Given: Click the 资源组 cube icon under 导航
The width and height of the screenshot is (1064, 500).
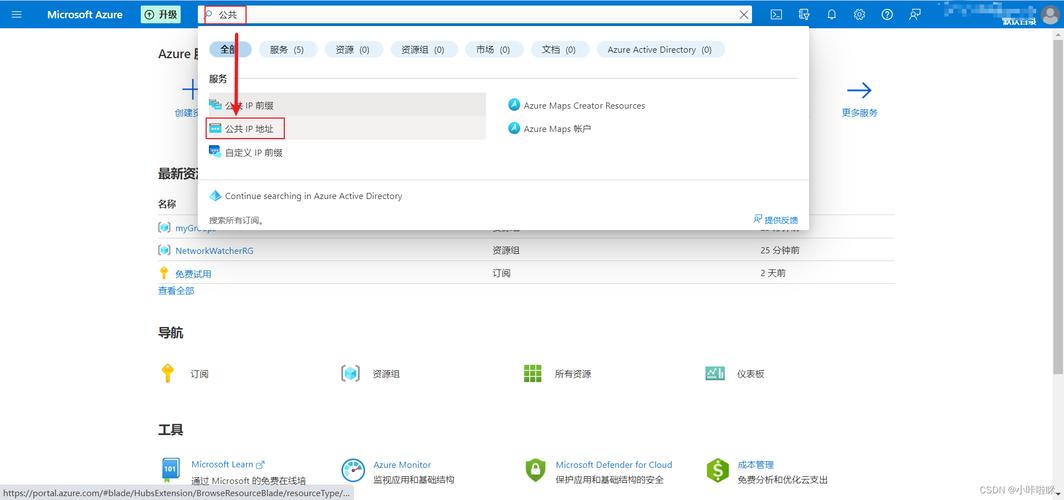Looking at the screenshot, I should pyautogui.click(x=350, y=373).
